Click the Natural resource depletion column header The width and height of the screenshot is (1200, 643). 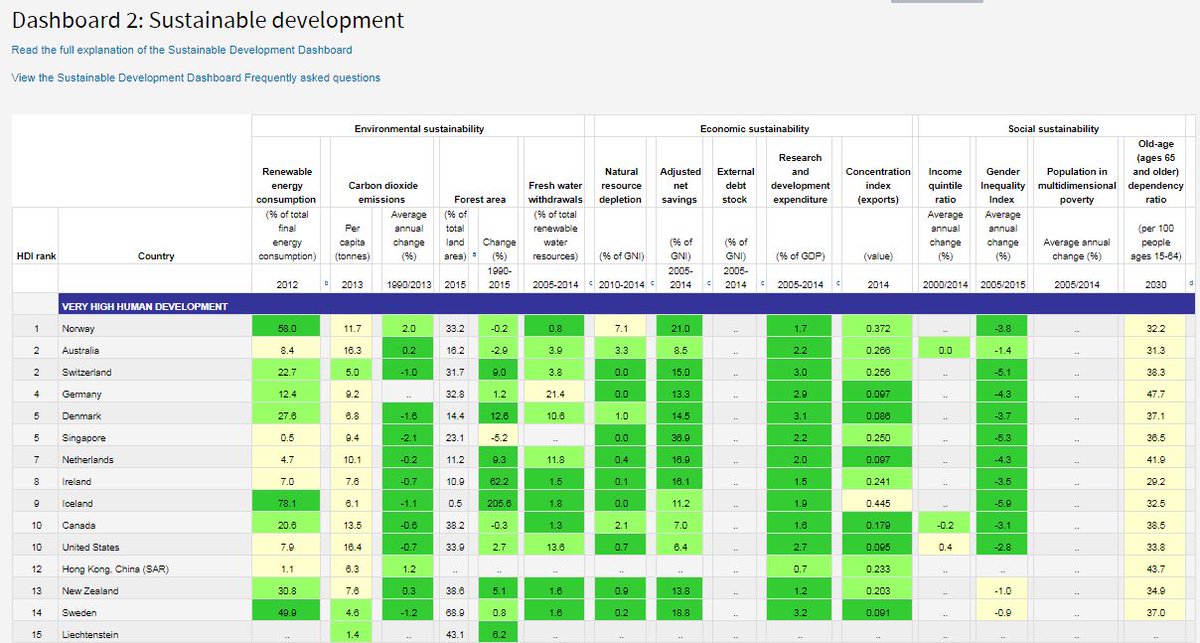click(x=622, y=186)
